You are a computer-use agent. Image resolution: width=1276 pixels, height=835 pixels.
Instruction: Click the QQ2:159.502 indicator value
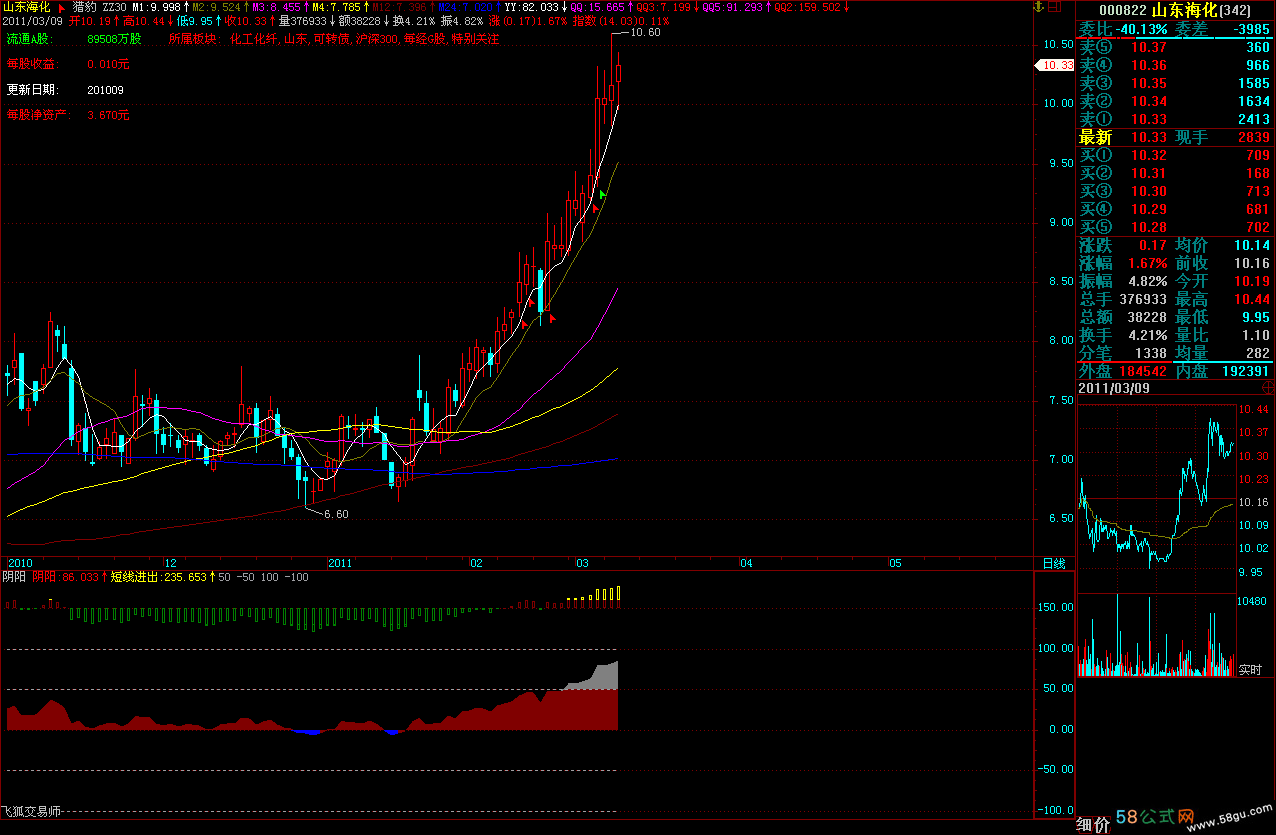pyautogui.click(x=806, y=7)
